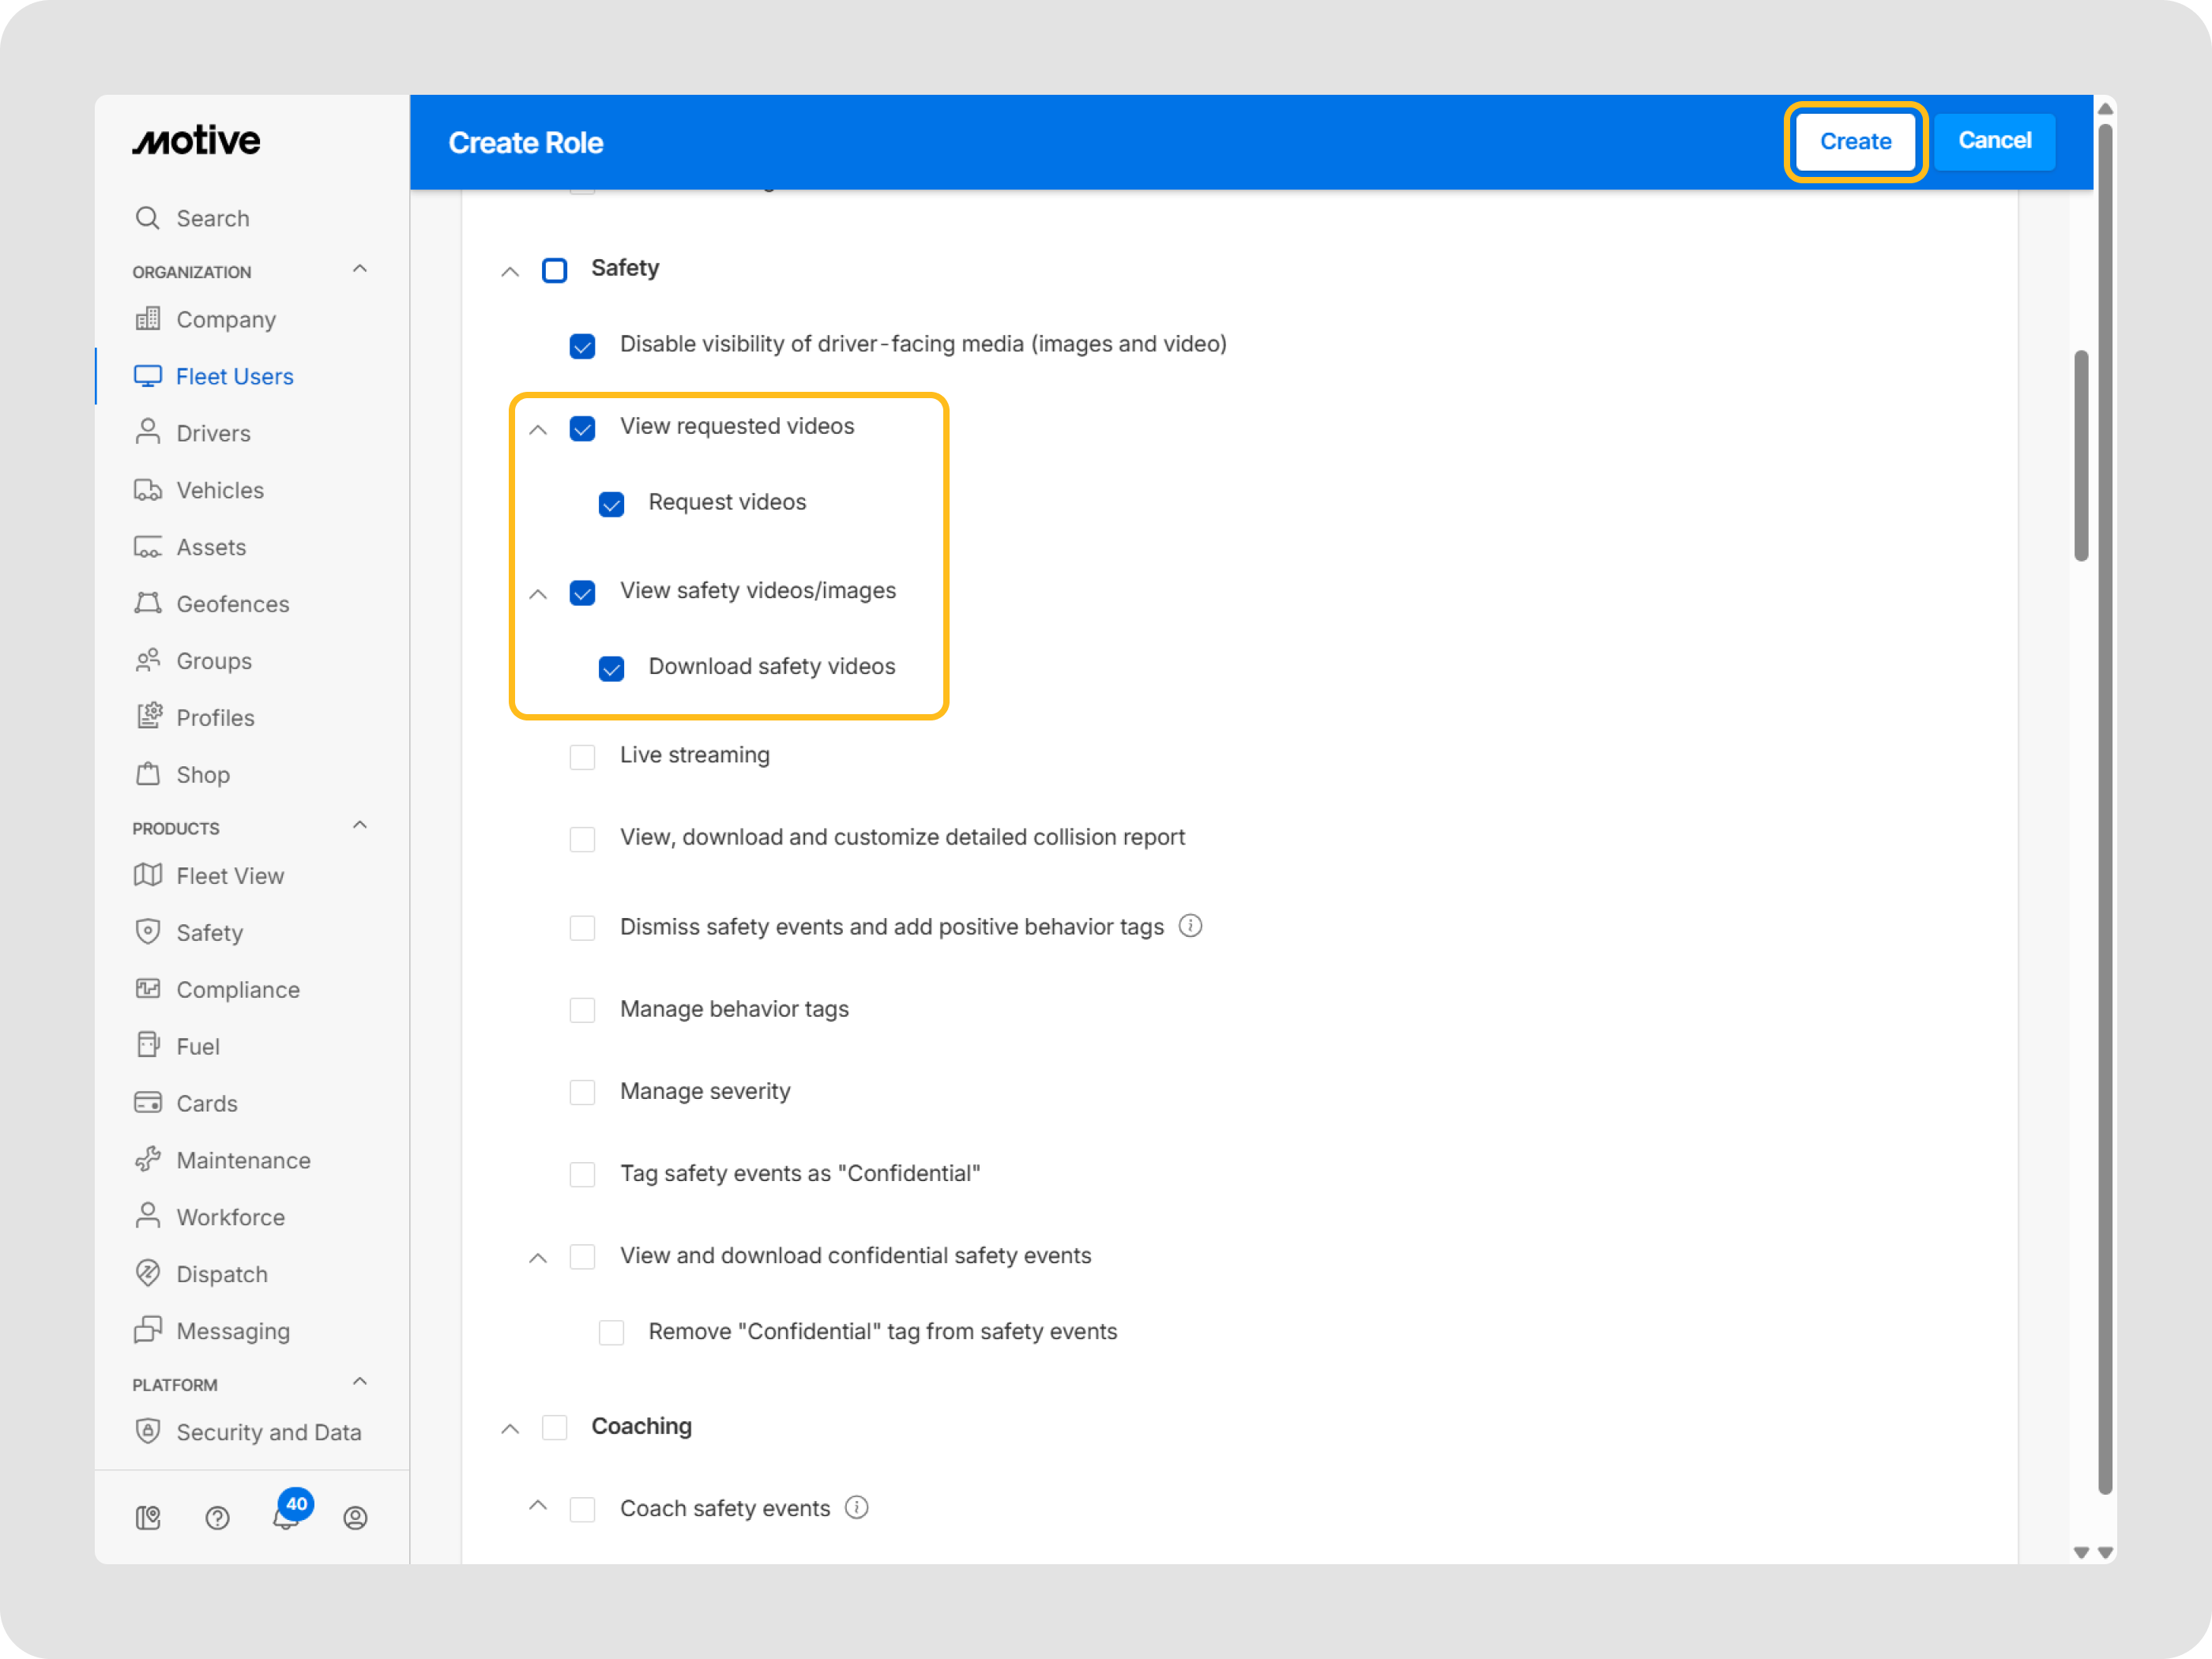The image size is (2212, 1659).
Task: Check the Coaching section checkbox
Action: coord(555,1427)
